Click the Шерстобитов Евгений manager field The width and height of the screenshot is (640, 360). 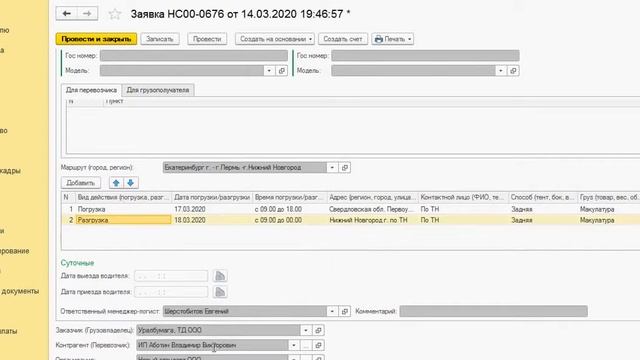244,311
